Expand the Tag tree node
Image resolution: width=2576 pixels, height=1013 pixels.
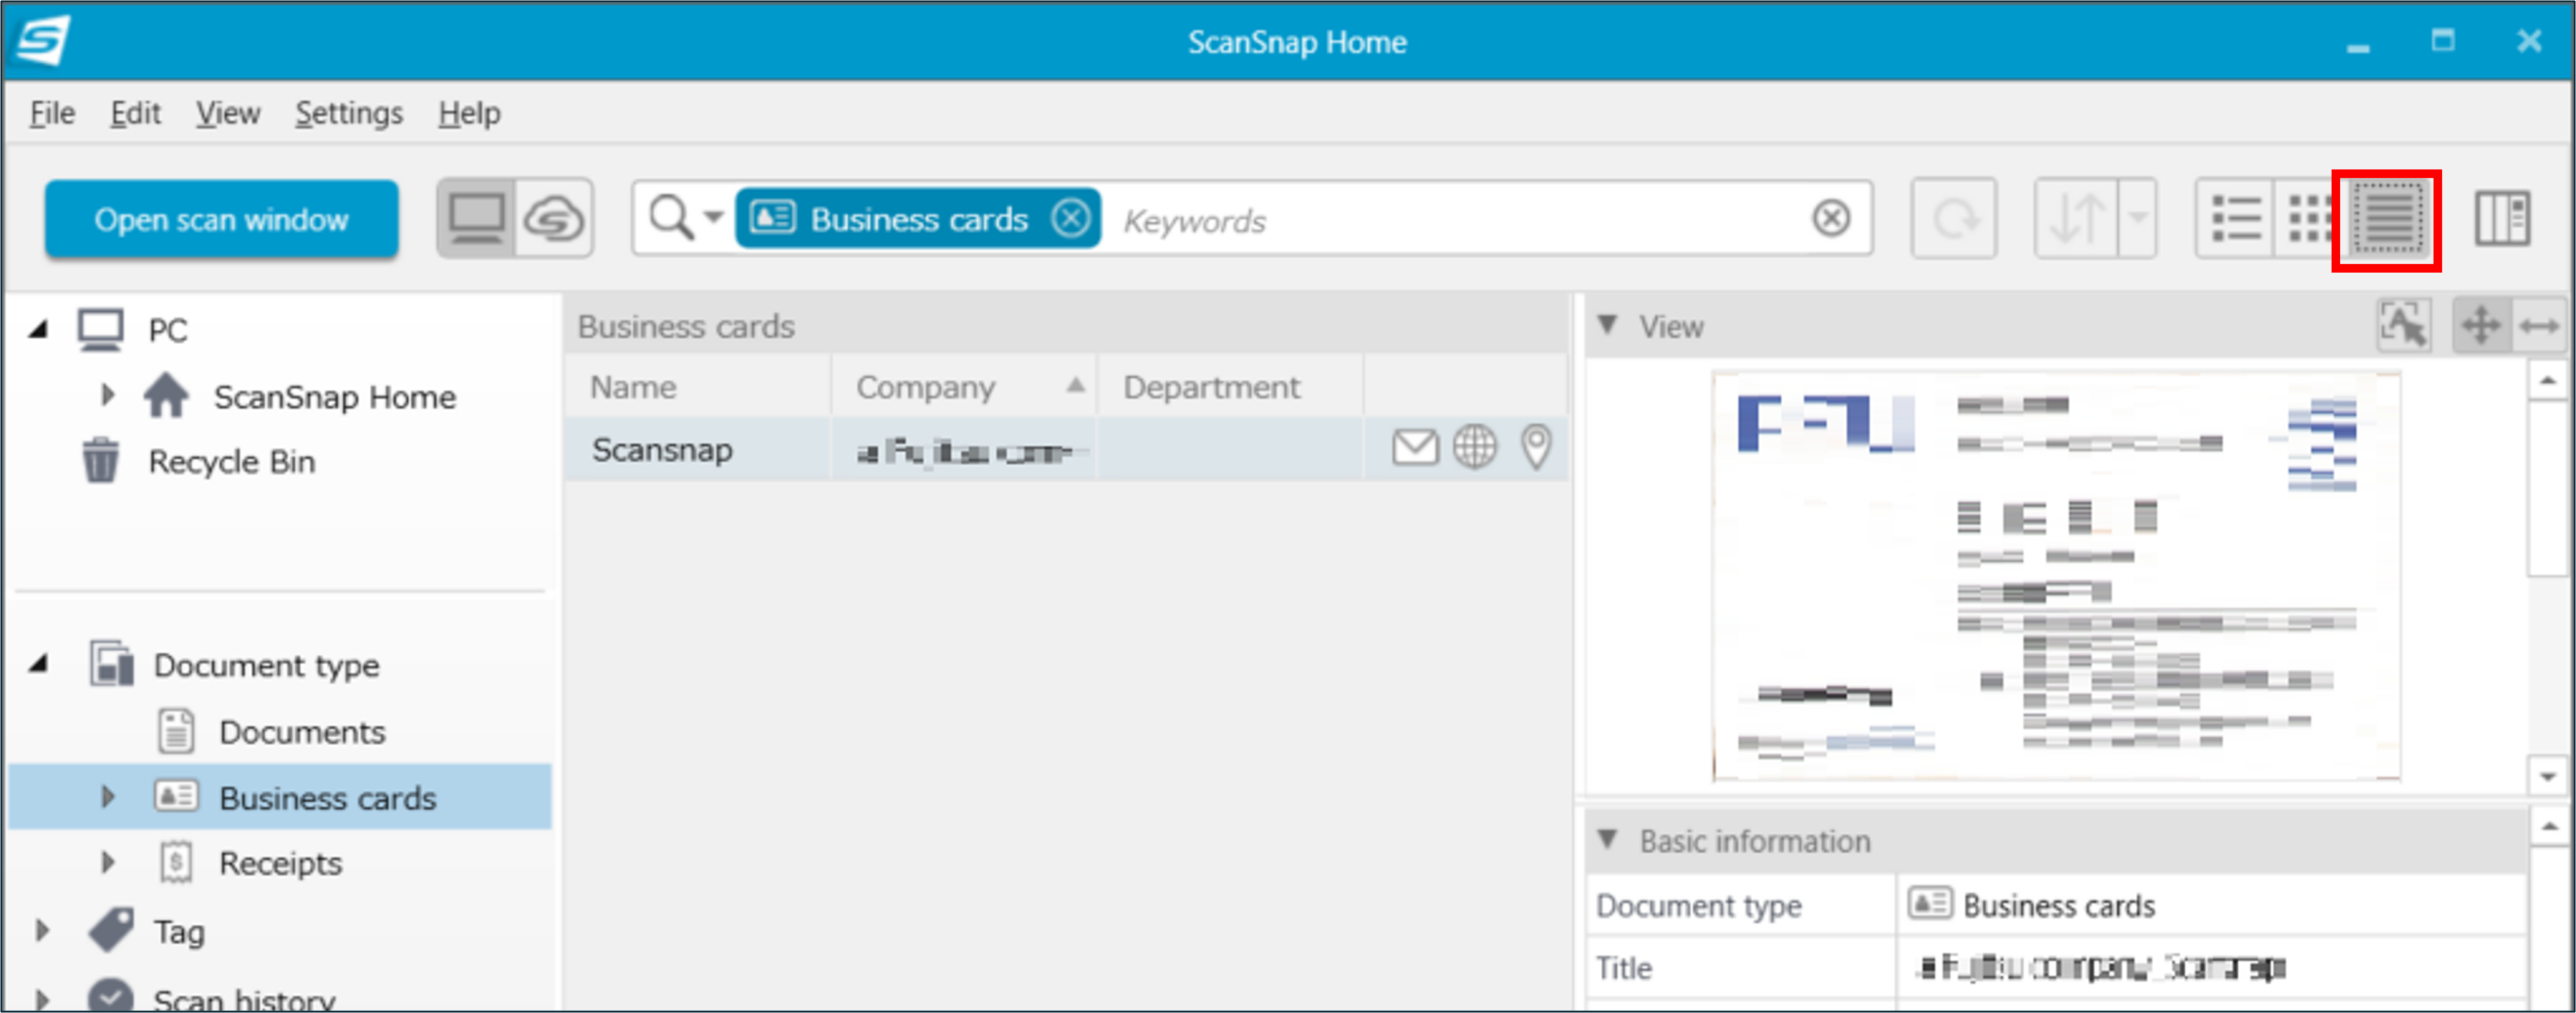(x=42, y=931)
